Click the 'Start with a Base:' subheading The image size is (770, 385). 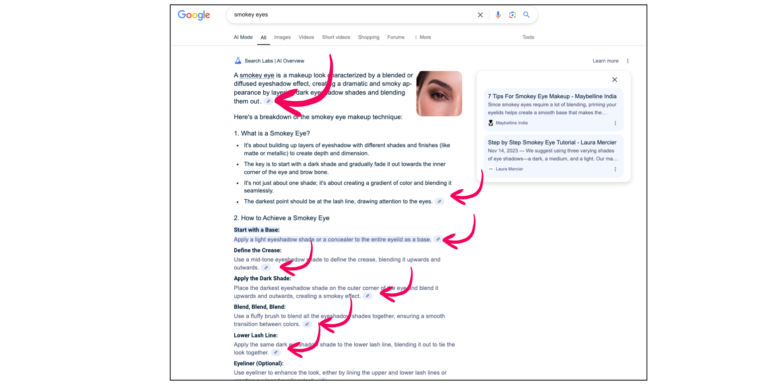pos(256,230)
